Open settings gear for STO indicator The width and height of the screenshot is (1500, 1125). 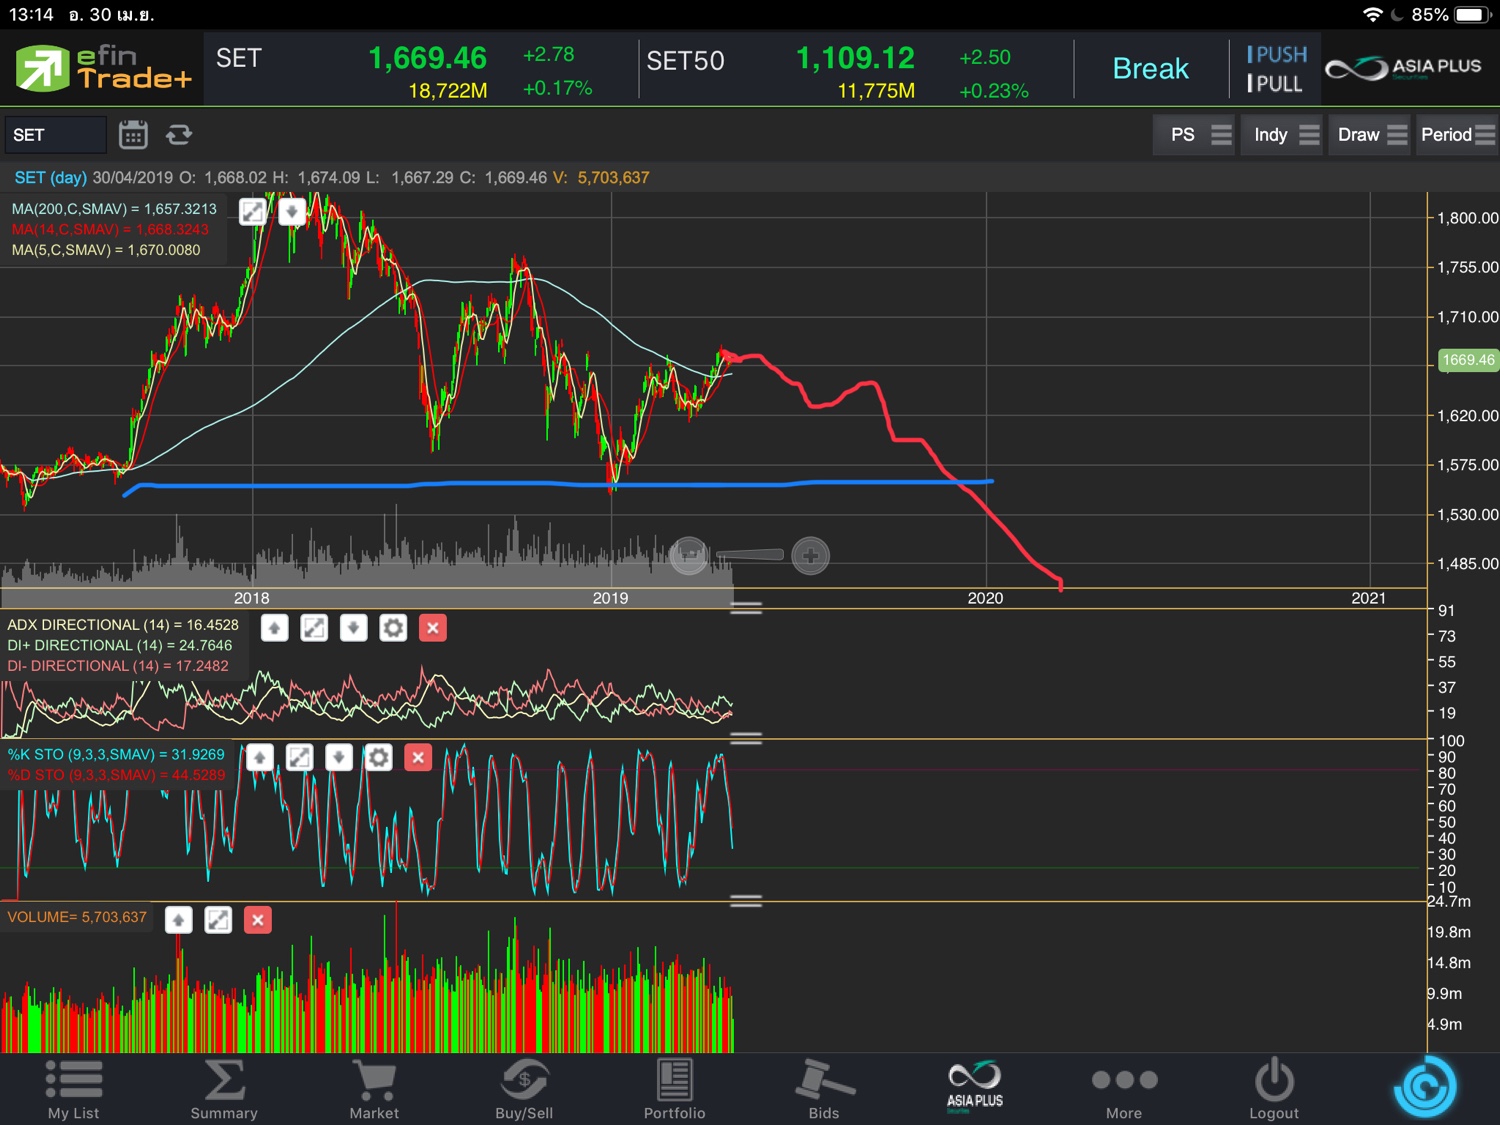(378, 758)
